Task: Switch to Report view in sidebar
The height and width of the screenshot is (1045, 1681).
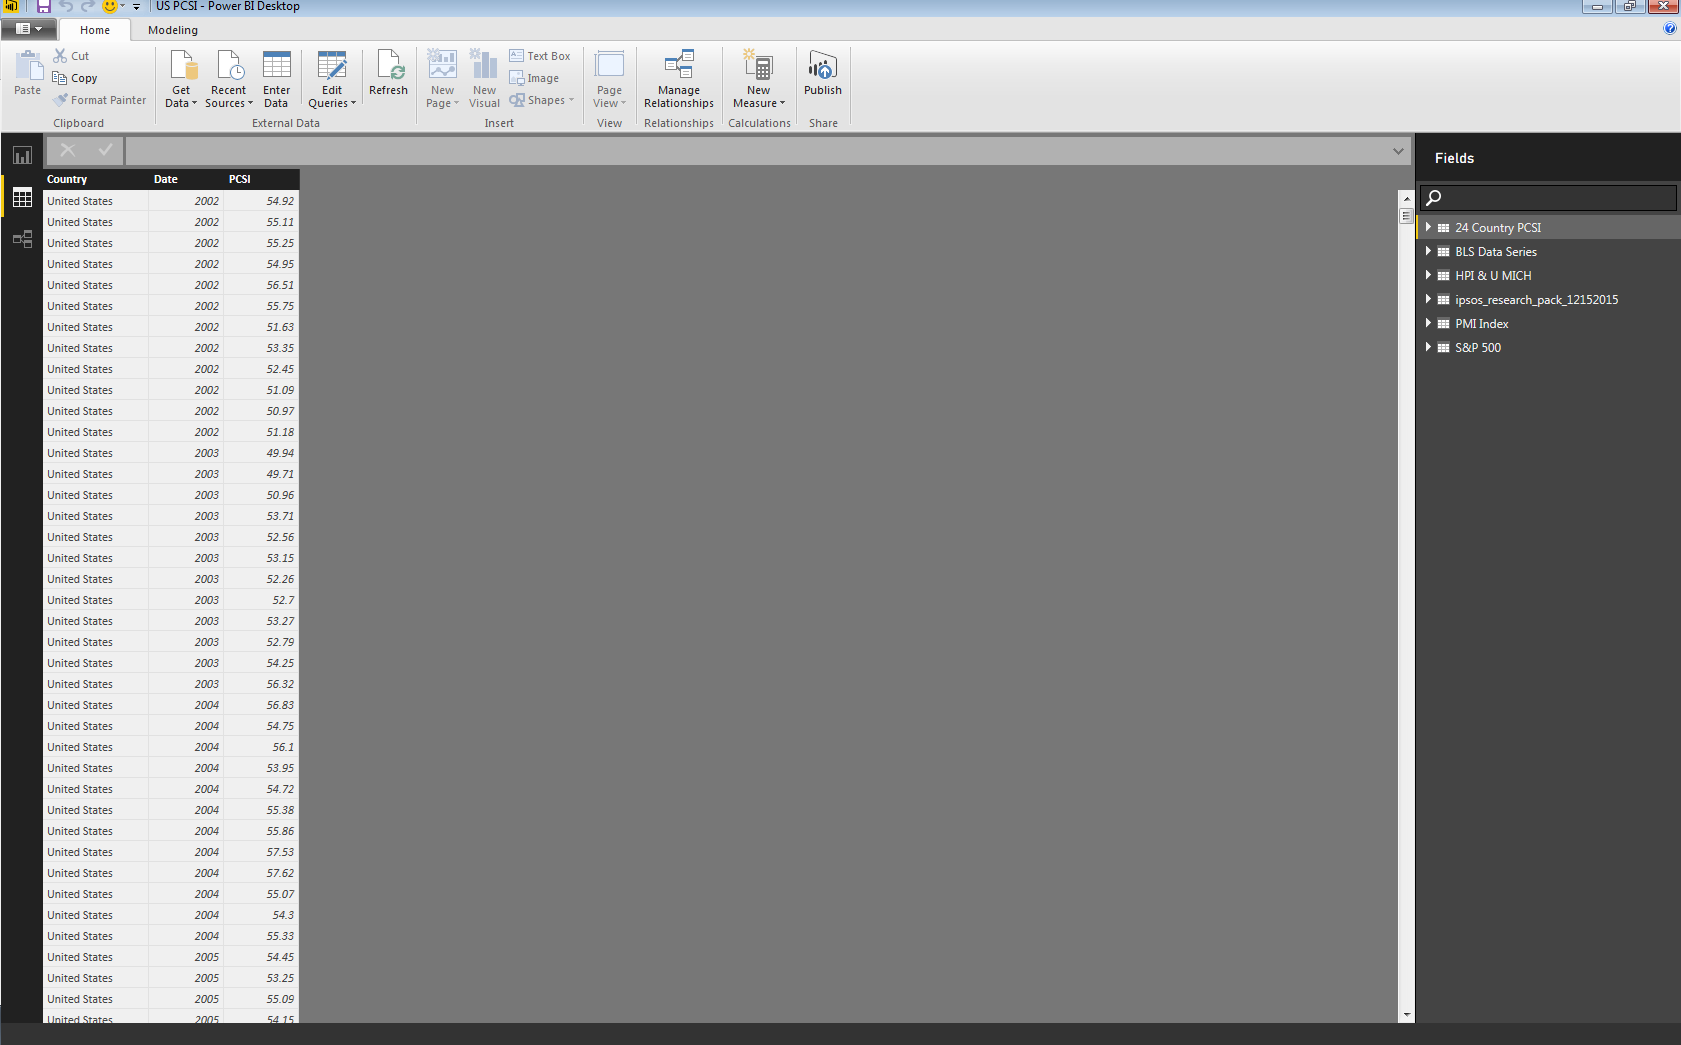Action: [x=22, y=156]
